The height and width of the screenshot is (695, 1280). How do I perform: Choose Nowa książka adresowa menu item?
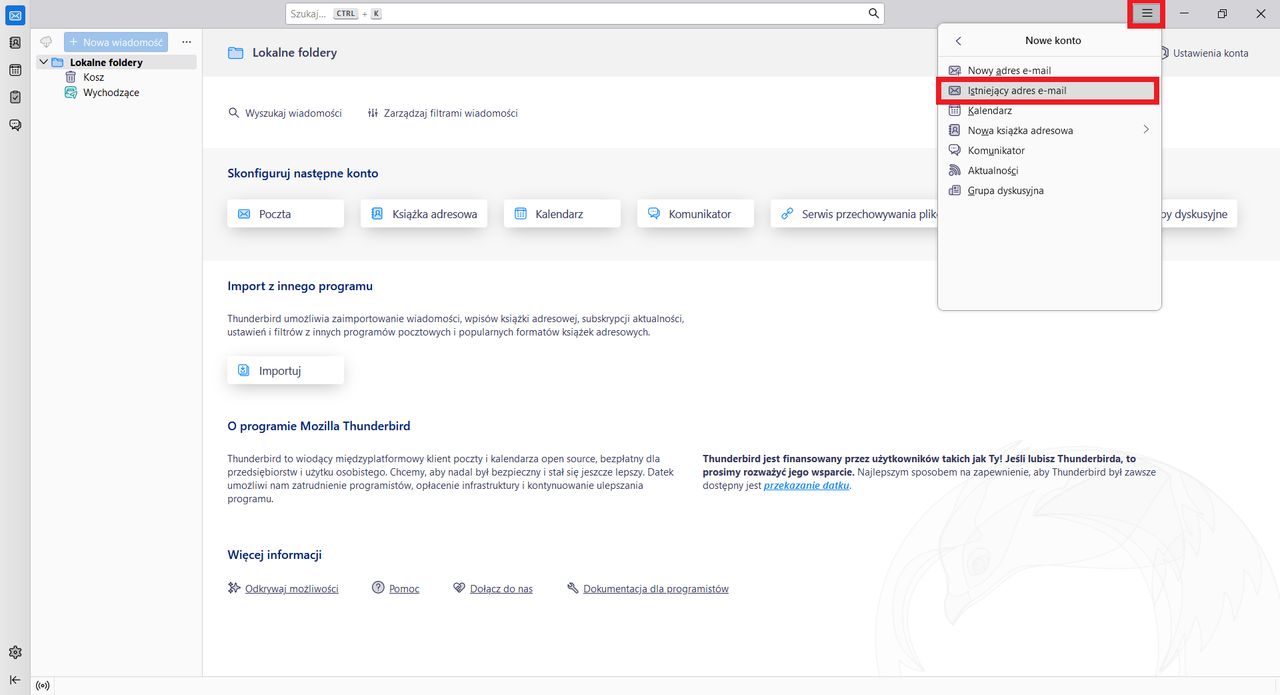(x=1049, y=131)
